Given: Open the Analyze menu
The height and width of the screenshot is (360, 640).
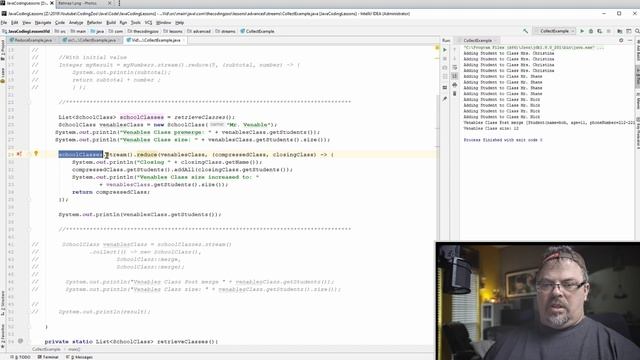Looking at the screenshot, I should 76,23.
